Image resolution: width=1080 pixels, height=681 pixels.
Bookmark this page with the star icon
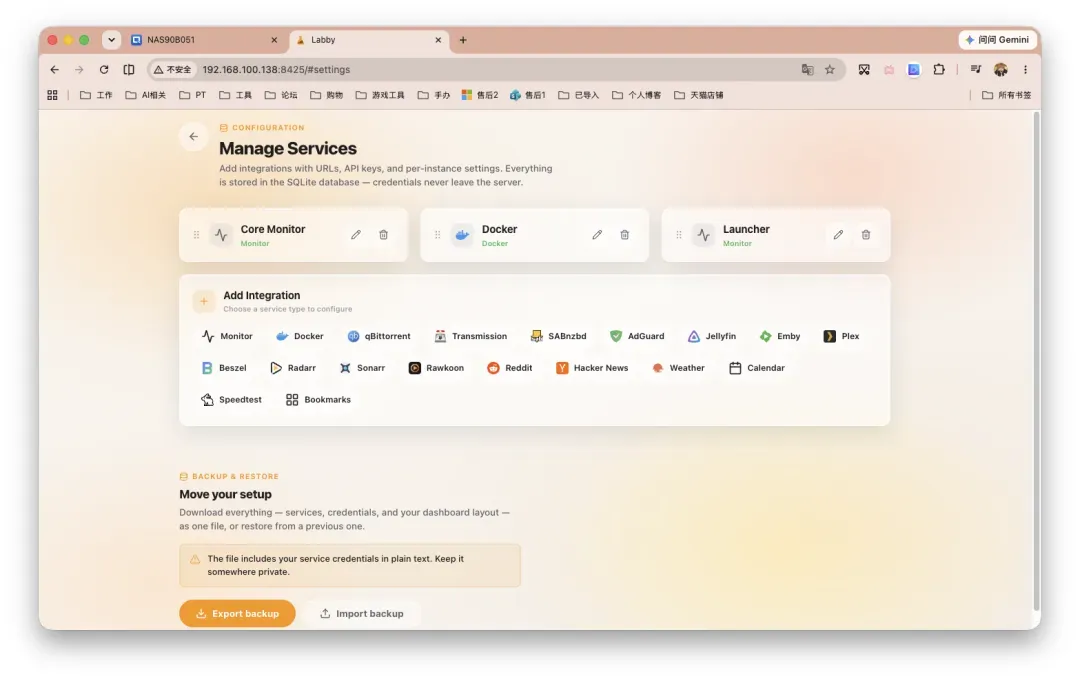point(830,70)
